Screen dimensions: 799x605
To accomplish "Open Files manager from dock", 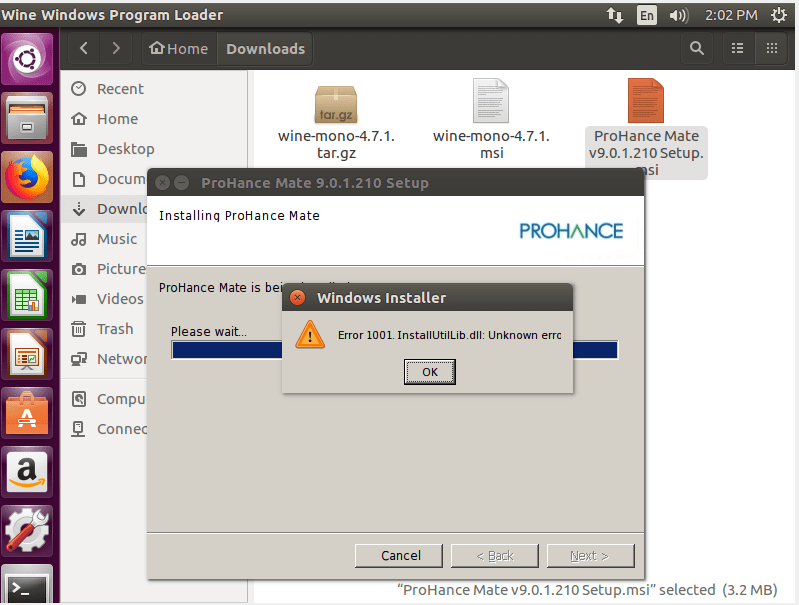I will [x=26, y=118].
